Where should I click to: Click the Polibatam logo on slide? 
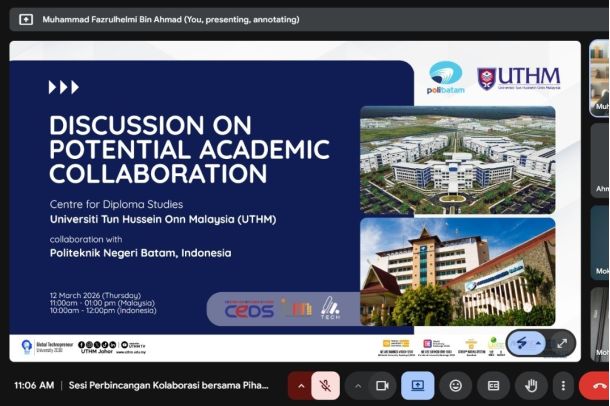(x=445, y=77)
